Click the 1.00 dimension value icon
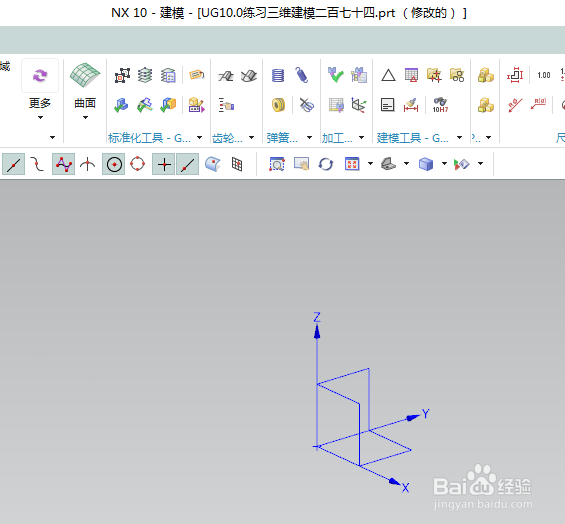Viewport: 565px width, 524px height. coord(544,75)
